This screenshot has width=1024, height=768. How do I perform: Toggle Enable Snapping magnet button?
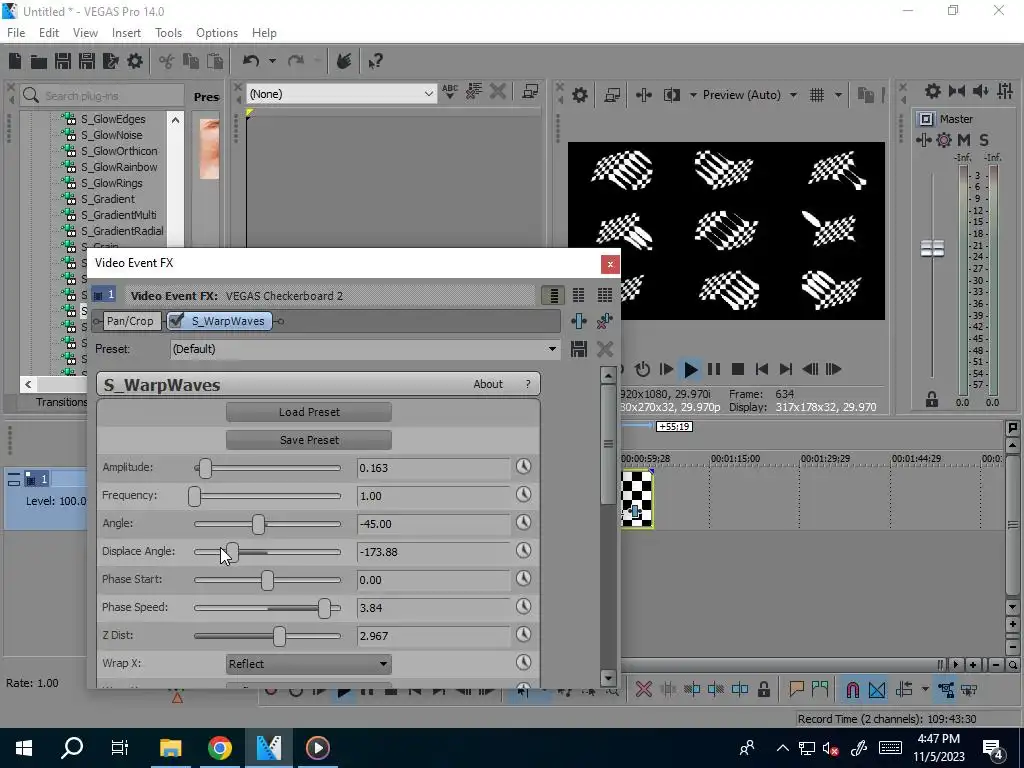pos(852,689)
